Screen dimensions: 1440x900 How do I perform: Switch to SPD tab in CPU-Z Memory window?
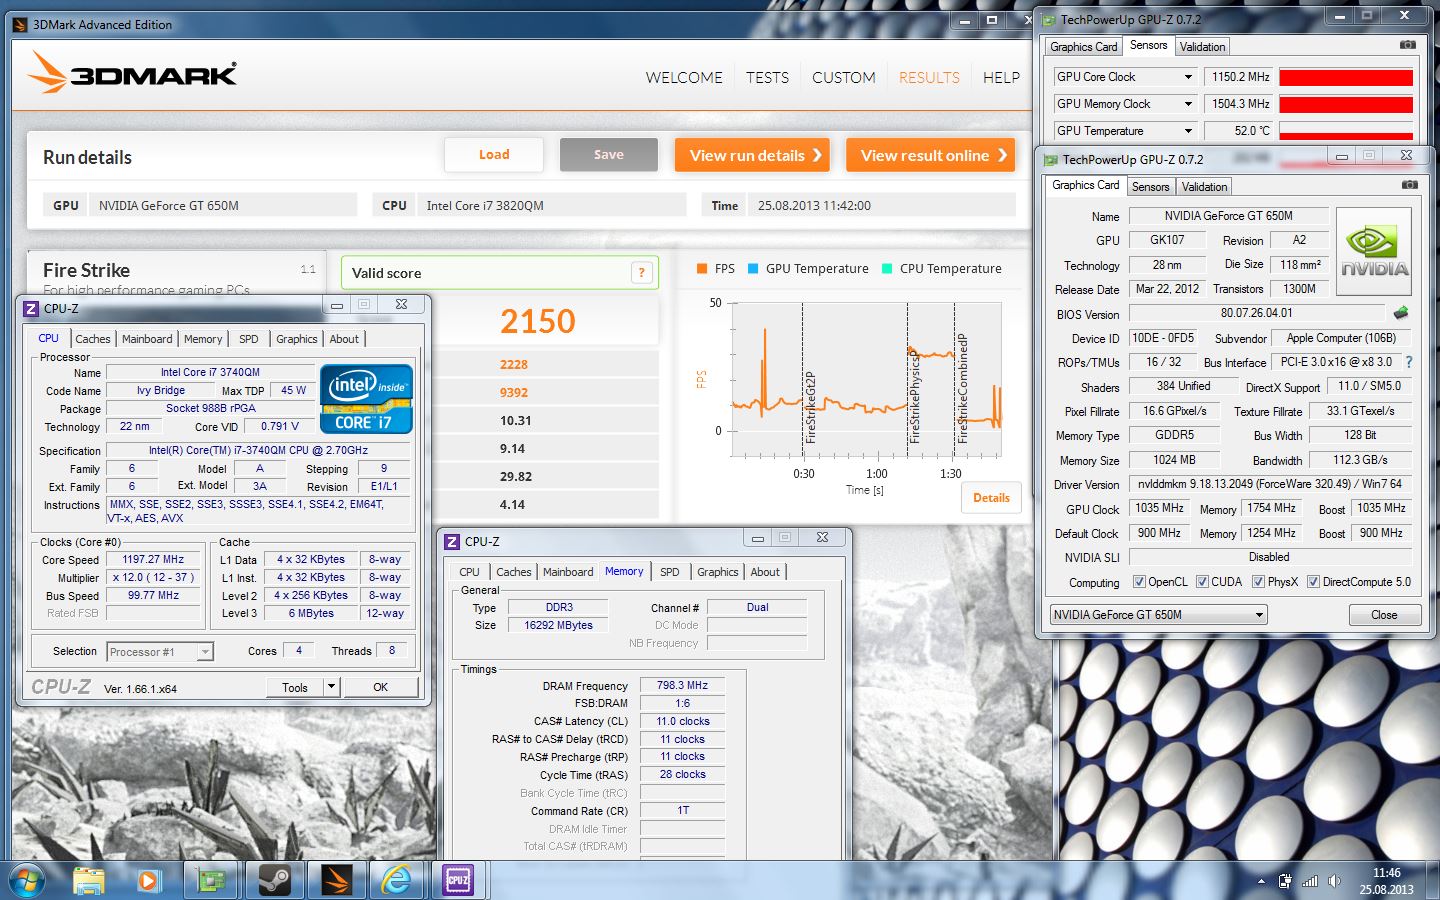pos(670,572)
